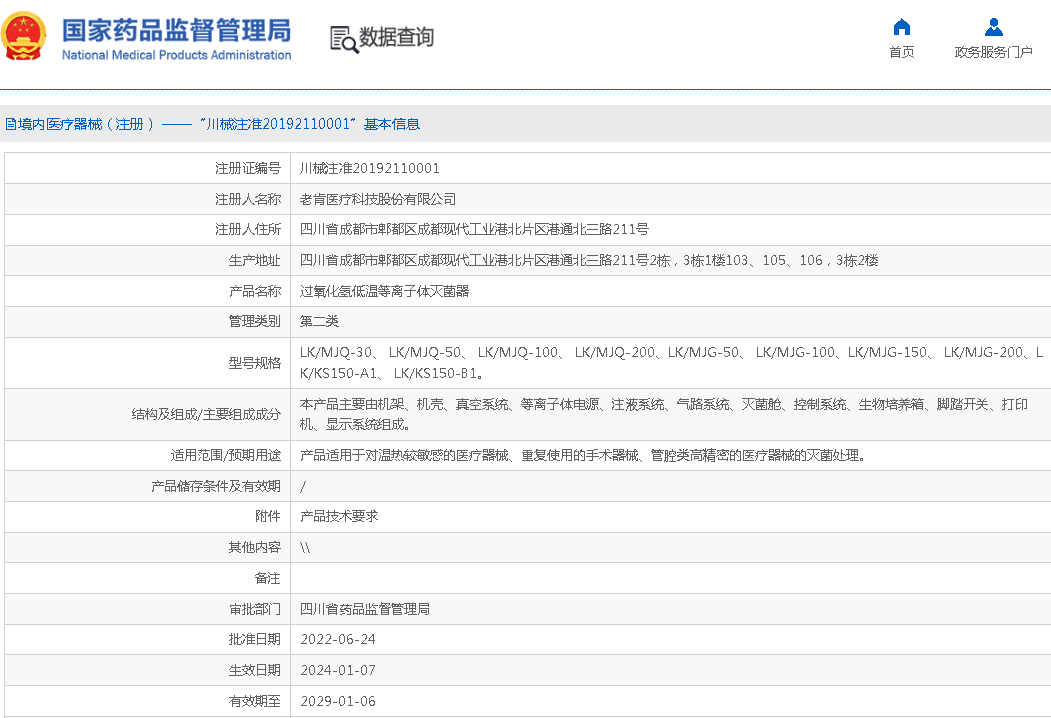Click the 数据查询 magnifier document icon
The height and width of the screenshot is (718, 1051).
coord(343,39)
